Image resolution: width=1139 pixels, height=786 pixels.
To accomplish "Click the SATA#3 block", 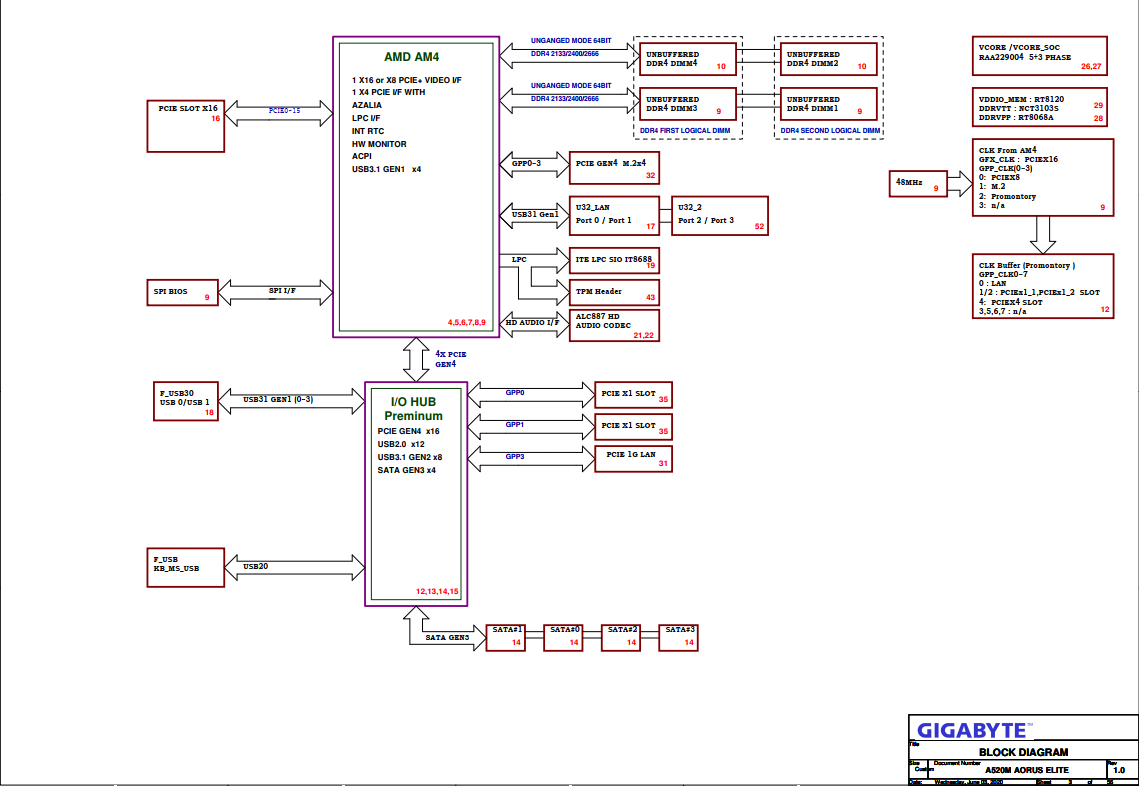I will point(678,637).
